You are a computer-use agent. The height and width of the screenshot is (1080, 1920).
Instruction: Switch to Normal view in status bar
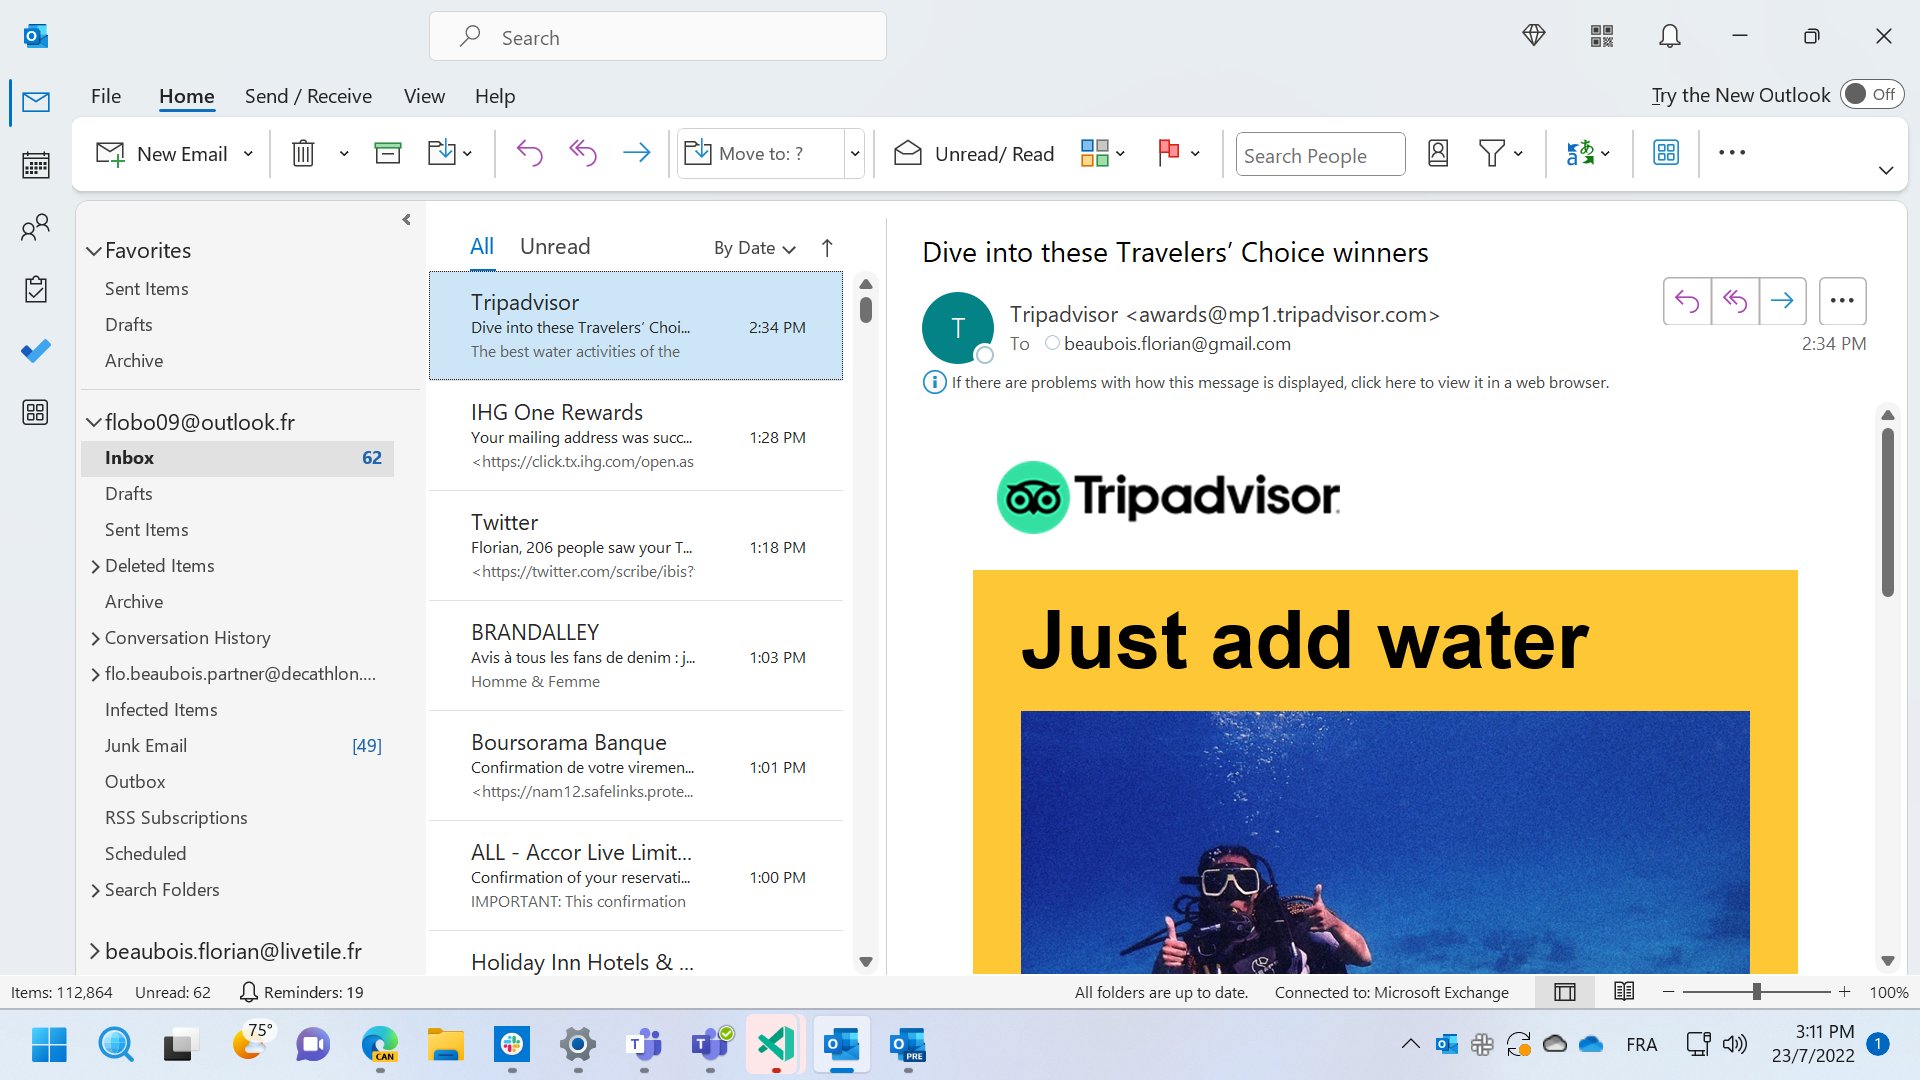tap(1565, 992)
